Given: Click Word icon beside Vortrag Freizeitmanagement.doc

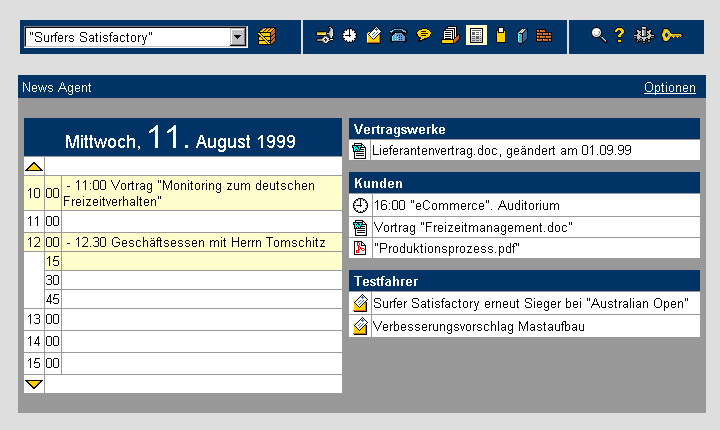Looking at the screenshot, I should coord(360,227).
